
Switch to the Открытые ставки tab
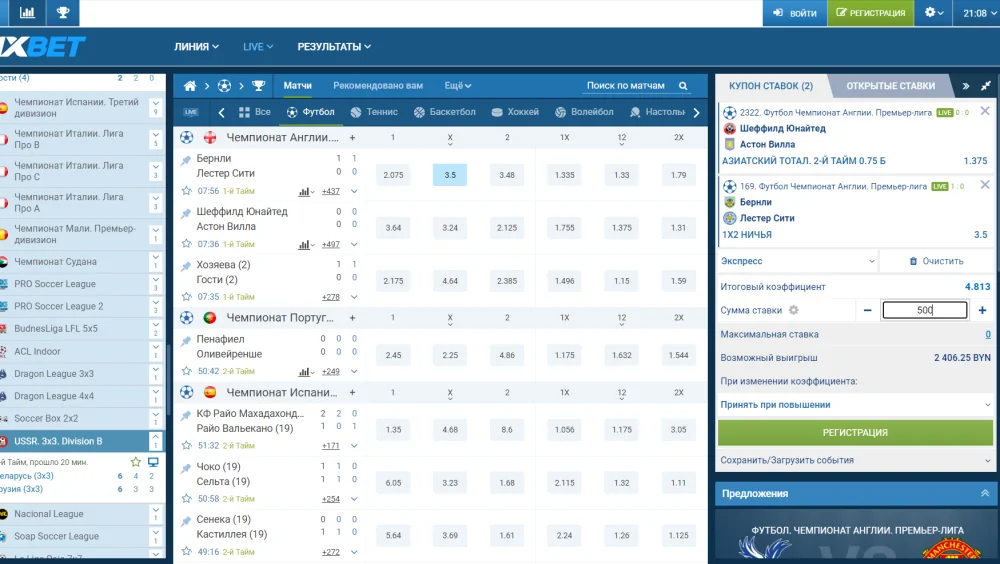tap(890, 86)
